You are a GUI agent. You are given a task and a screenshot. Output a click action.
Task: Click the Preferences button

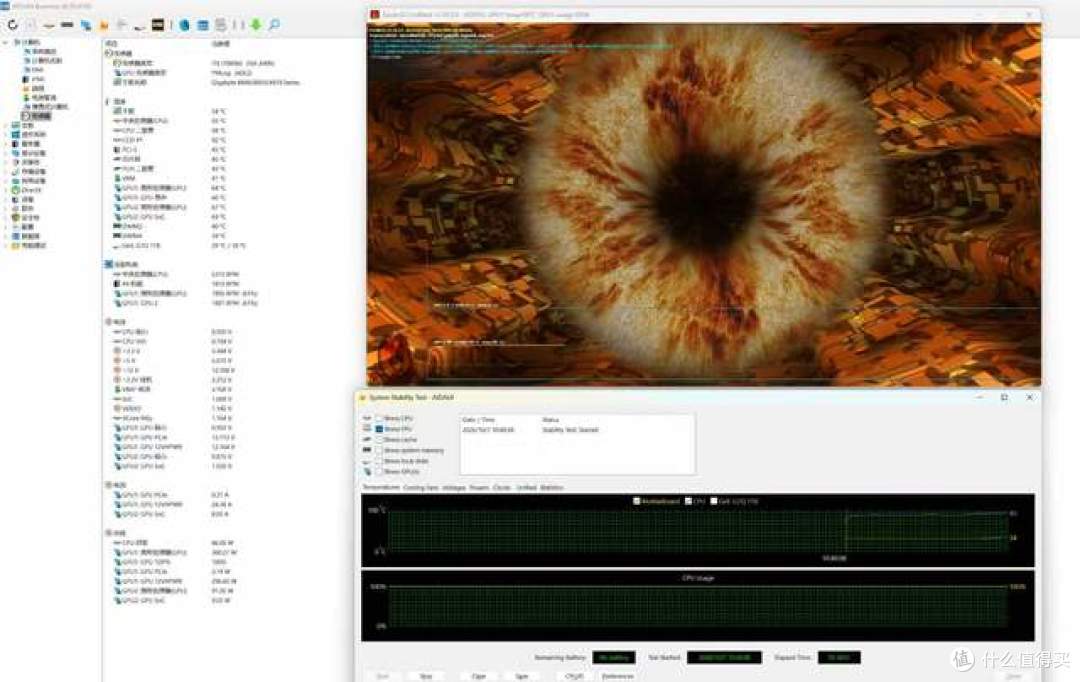coord(618,676)
